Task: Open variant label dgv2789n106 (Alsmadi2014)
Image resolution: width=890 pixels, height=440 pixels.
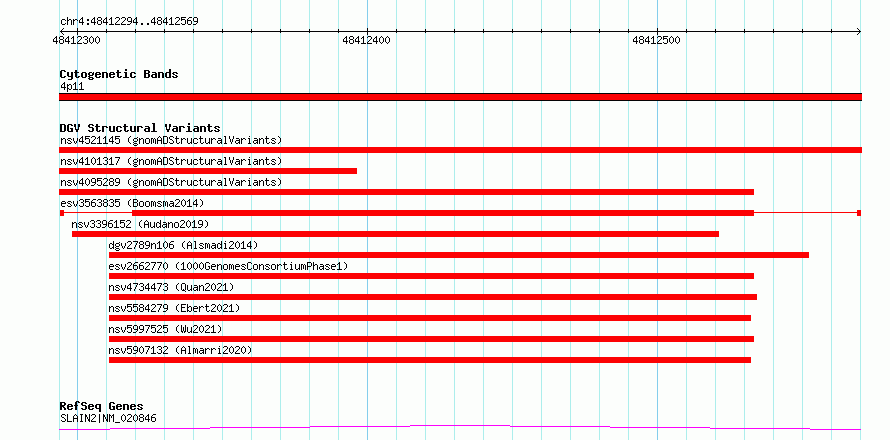Action: click(183, 245)
